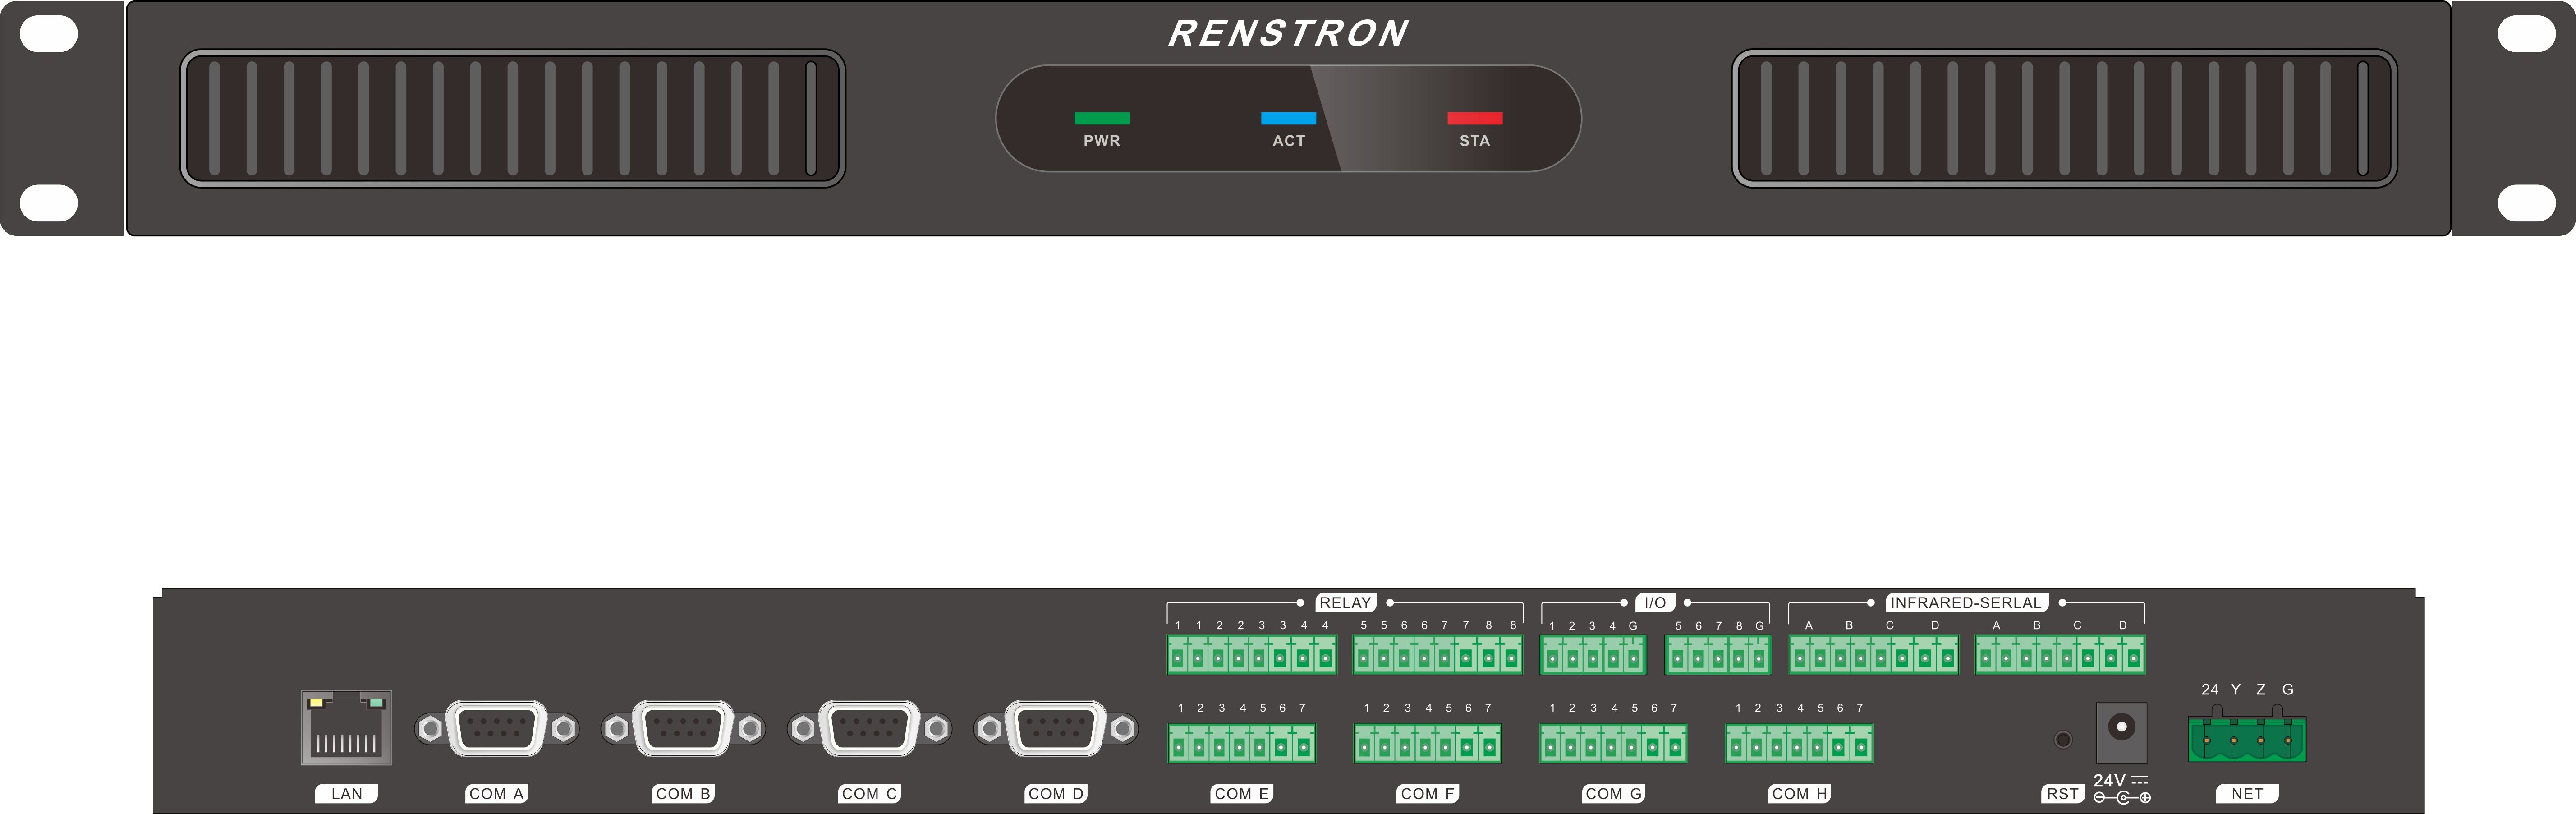Select the COM A serial connector

(496, 728)
